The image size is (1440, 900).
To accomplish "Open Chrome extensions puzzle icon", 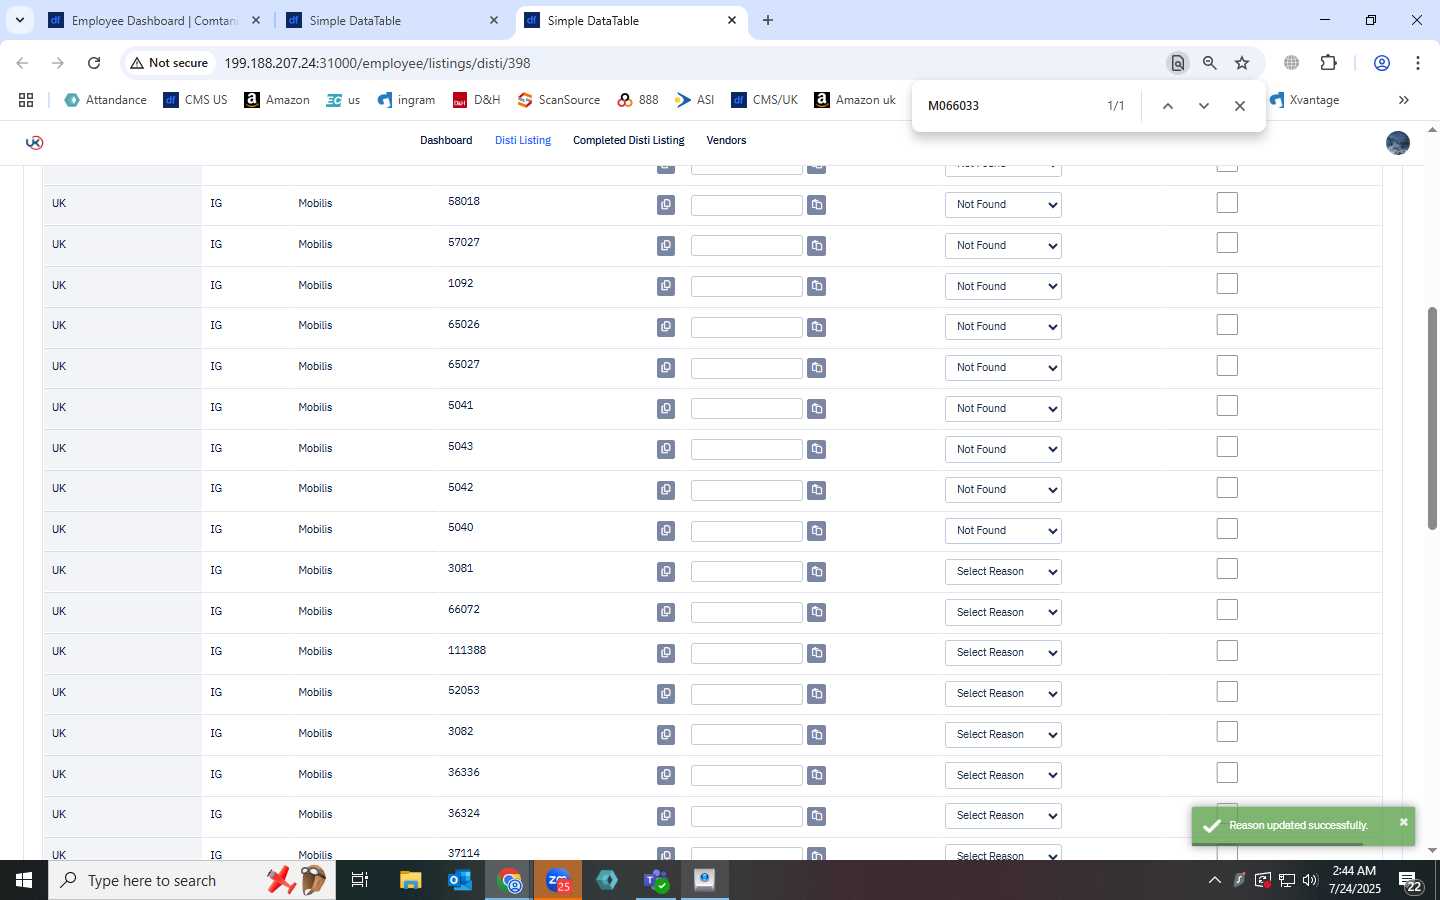I will (1328, 63).
